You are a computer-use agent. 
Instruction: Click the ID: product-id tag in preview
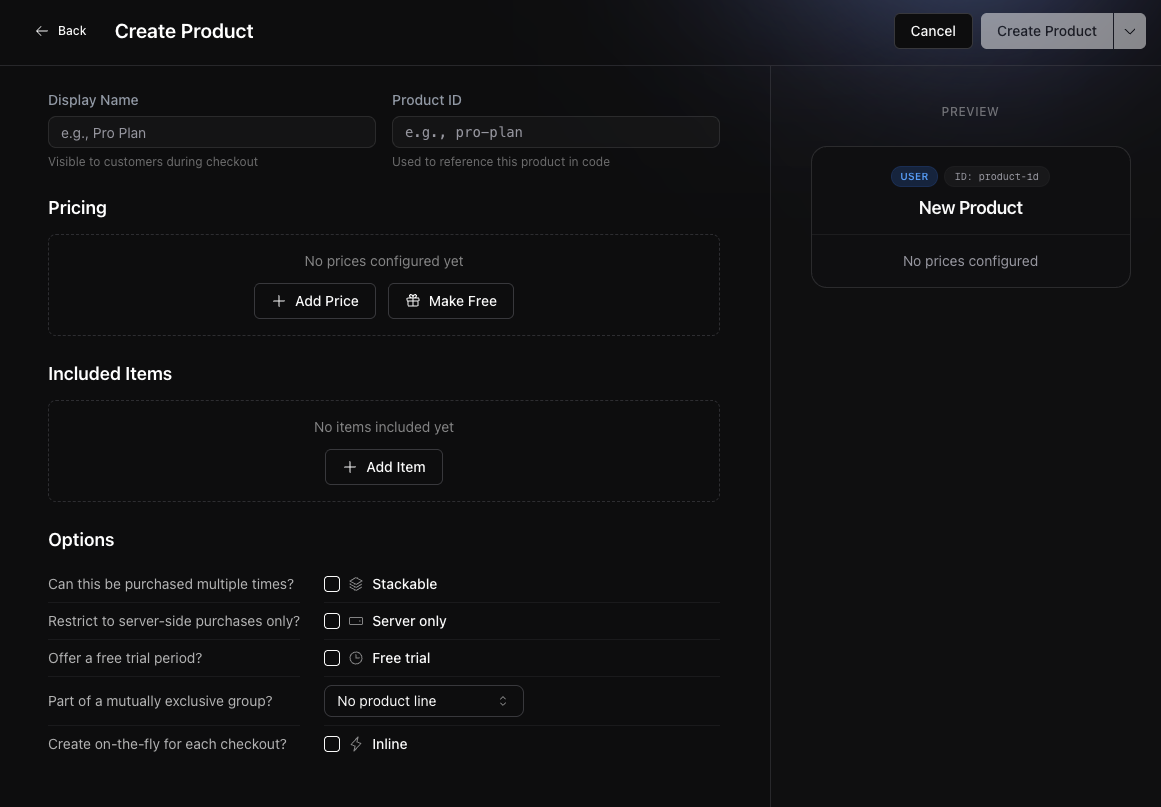point(997,176)
